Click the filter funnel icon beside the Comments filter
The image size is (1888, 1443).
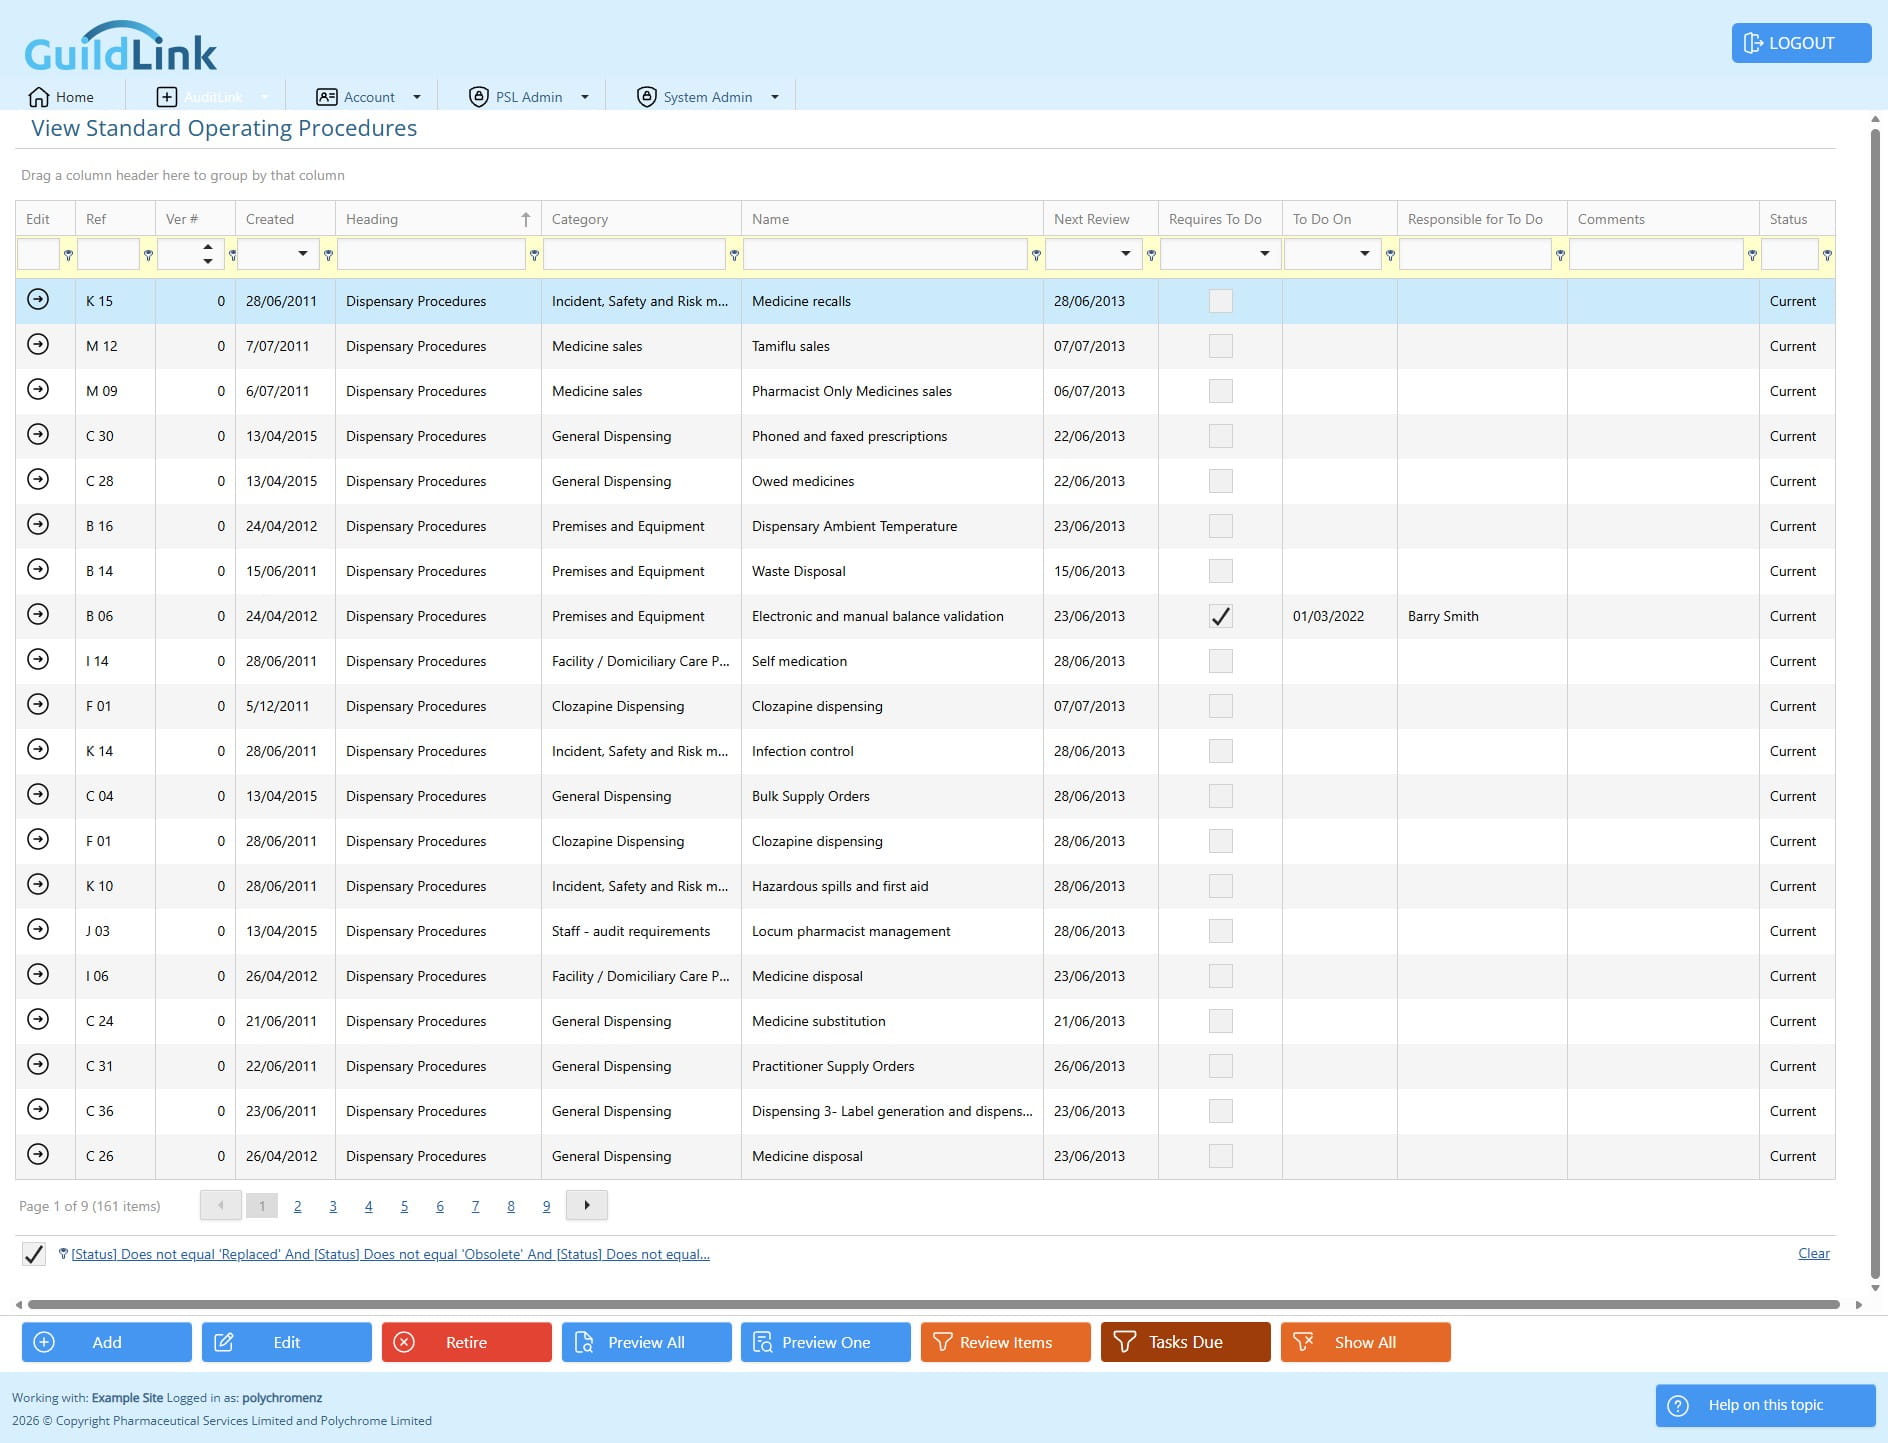tap(1752, 256)
